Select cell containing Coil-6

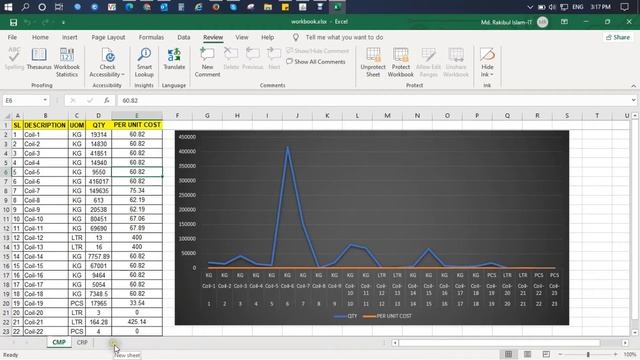point(45,181)
